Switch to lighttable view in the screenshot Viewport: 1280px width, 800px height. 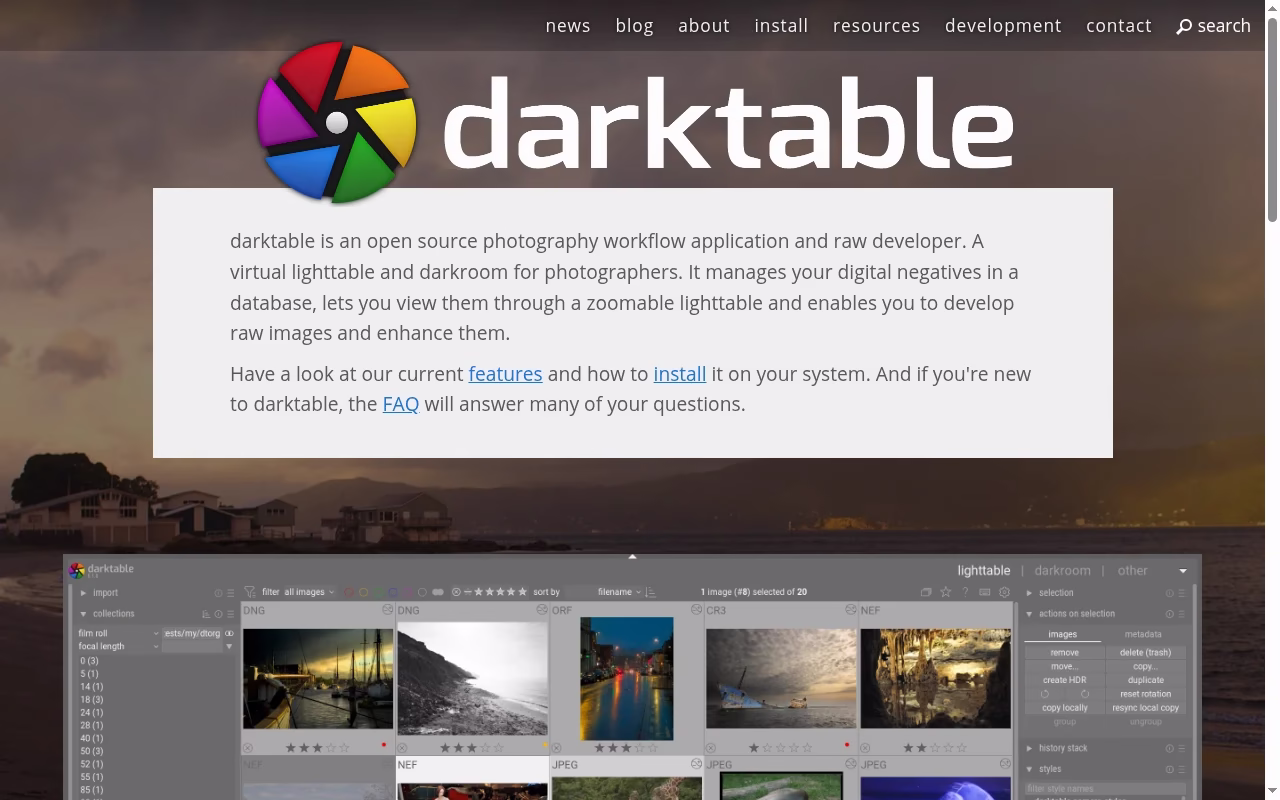pos(984,571)
